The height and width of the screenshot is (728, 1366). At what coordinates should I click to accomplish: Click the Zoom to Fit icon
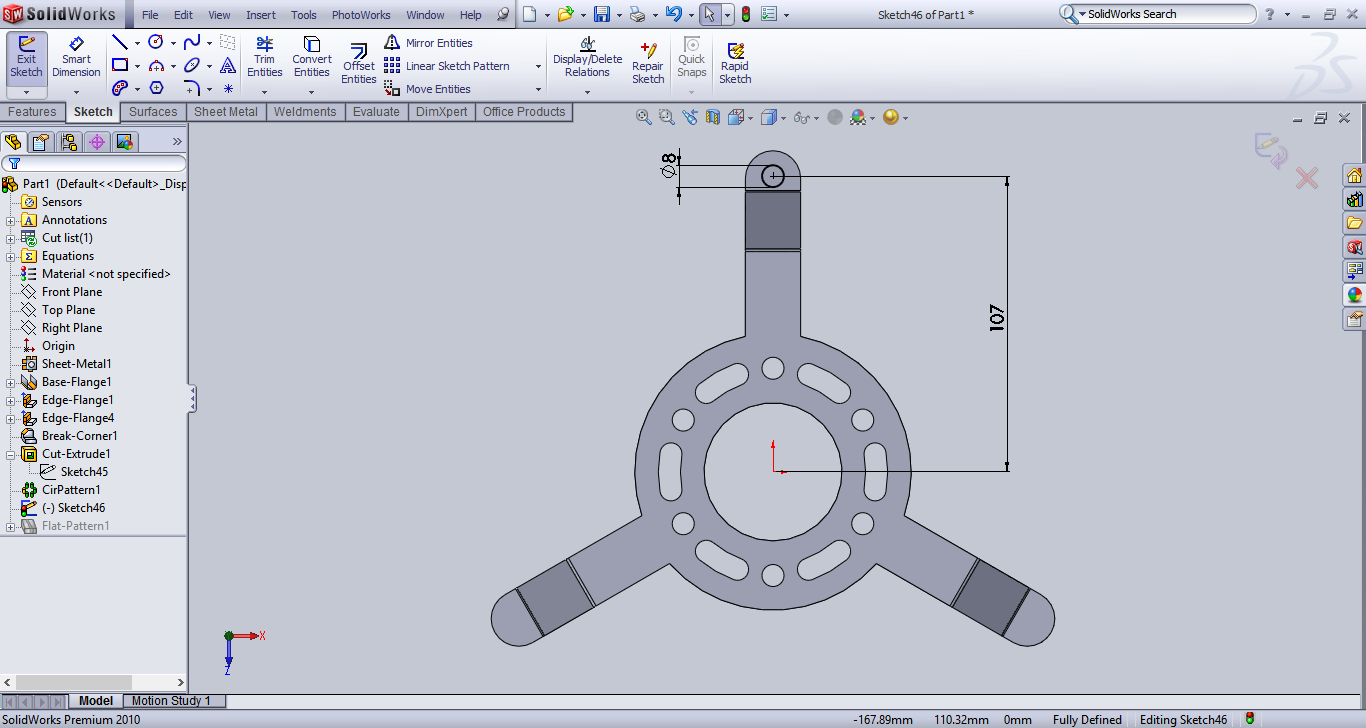(x=643, y=117)
